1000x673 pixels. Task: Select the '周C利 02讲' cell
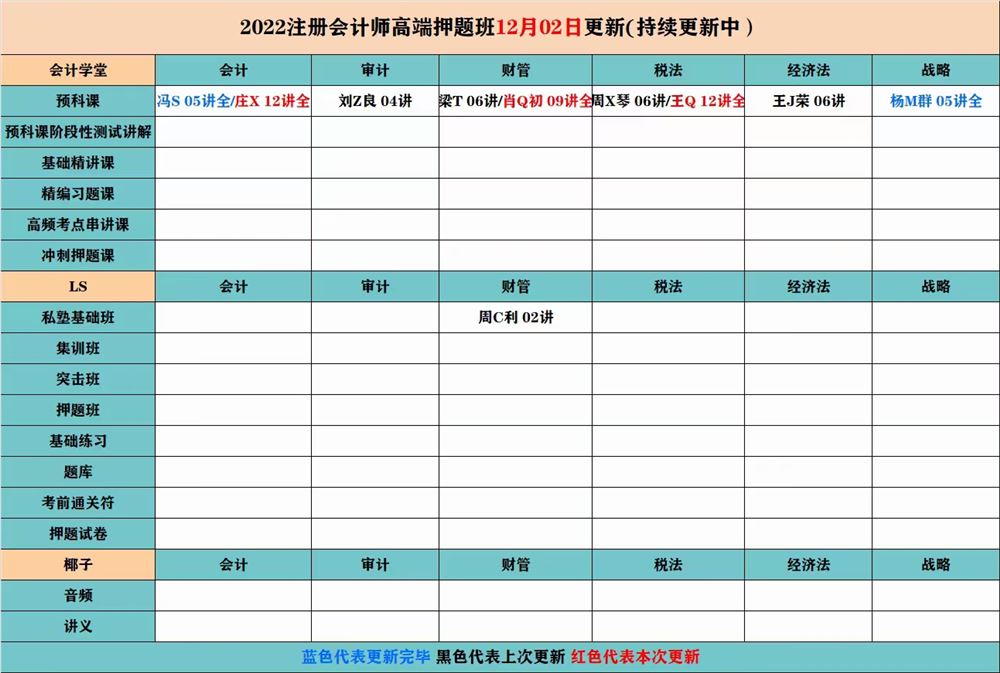515,317
